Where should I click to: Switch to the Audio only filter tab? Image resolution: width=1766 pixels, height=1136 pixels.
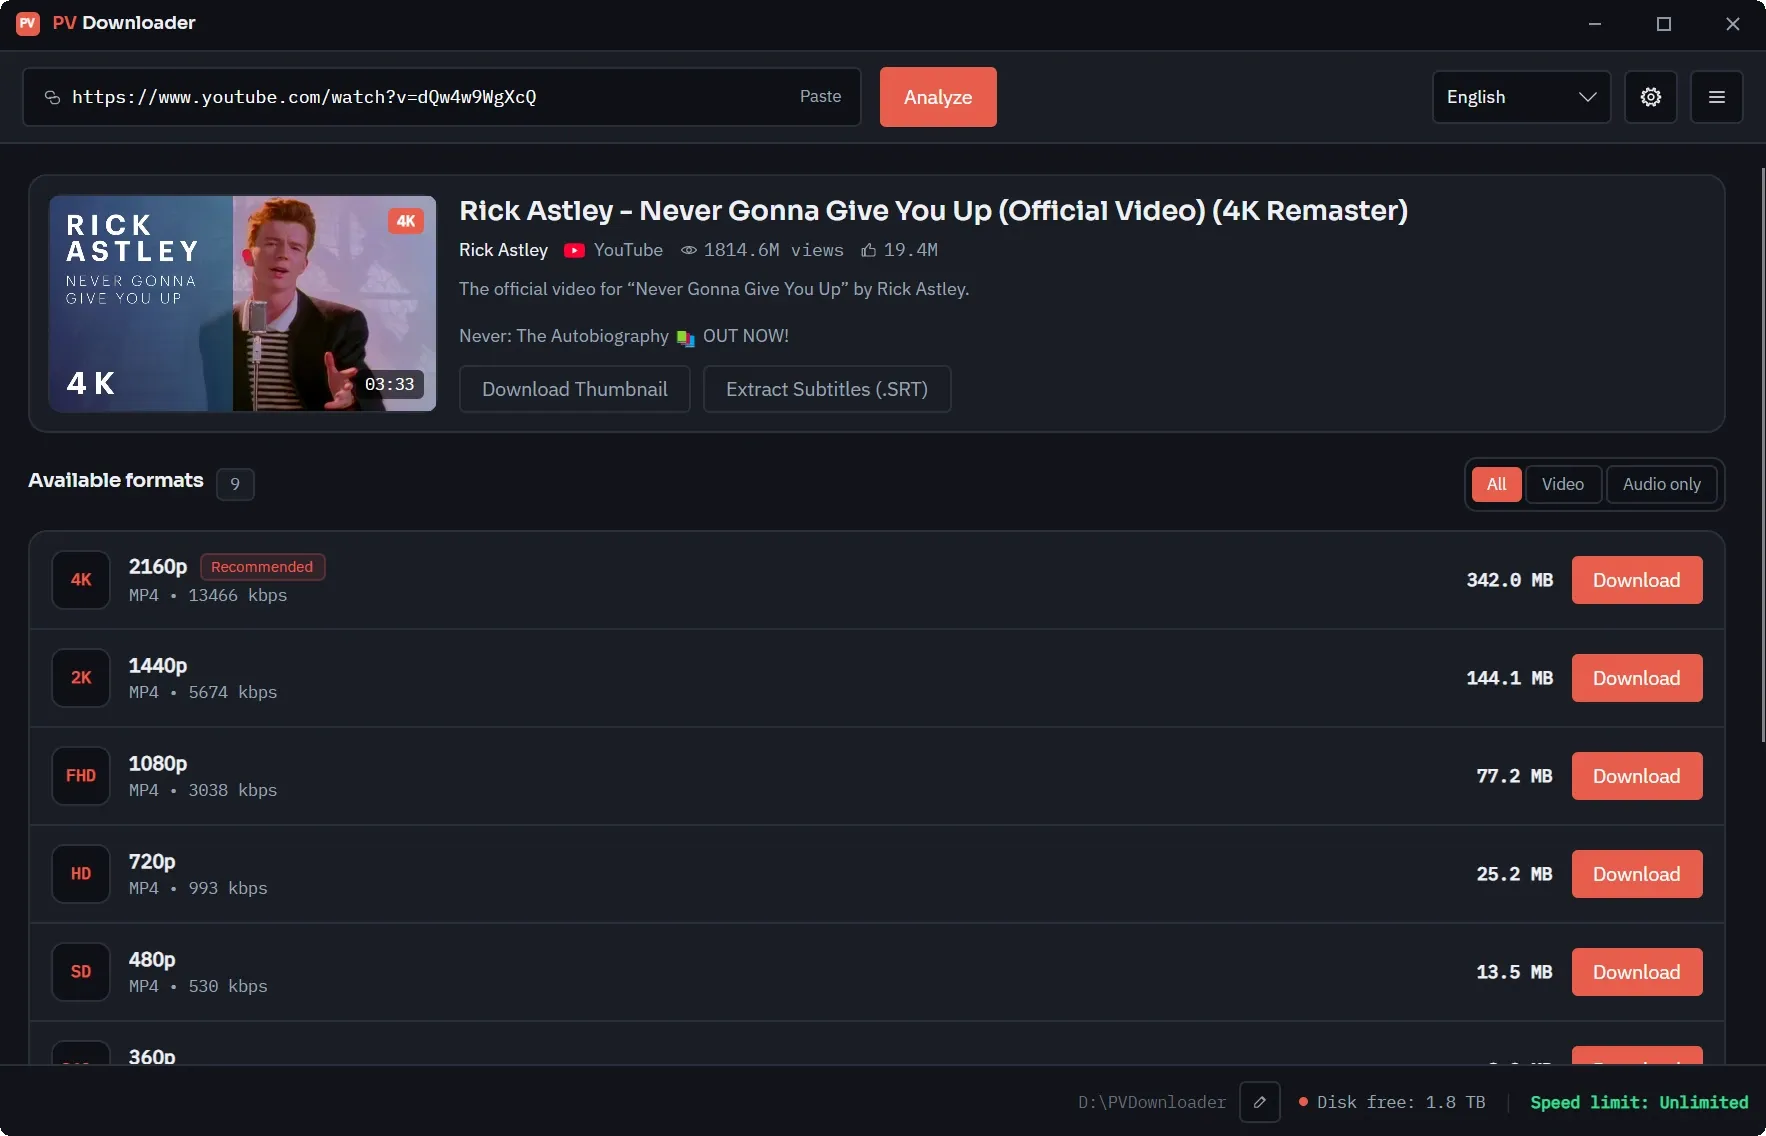(x=1661, y=484)
